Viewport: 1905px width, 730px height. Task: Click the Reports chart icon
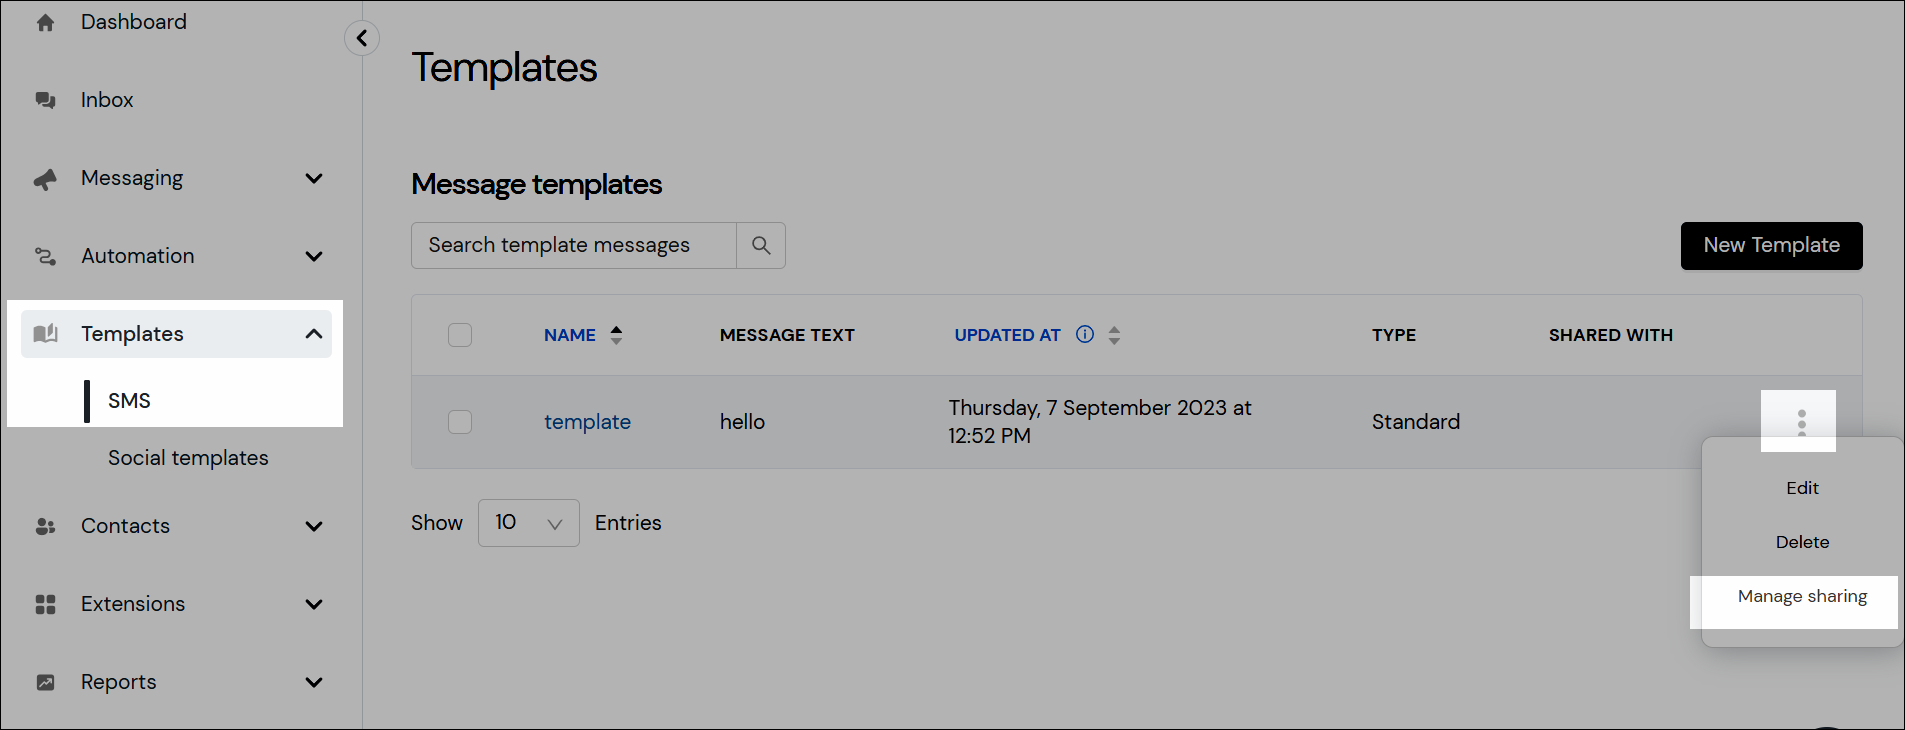coord(45,682)
